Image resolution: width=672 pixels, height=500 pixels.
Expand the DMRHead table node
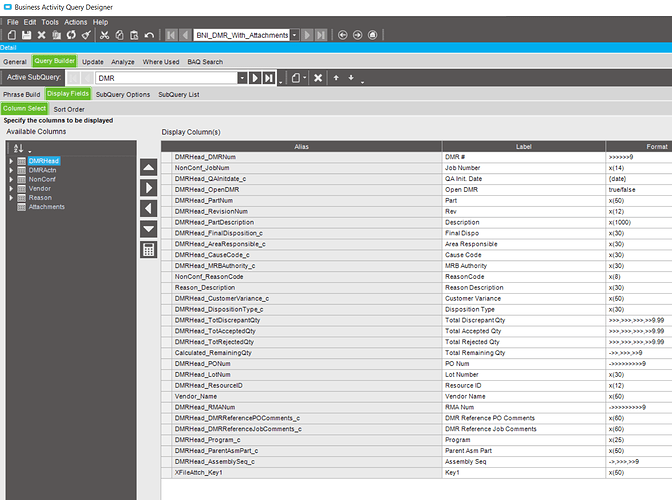coord(12,161)
